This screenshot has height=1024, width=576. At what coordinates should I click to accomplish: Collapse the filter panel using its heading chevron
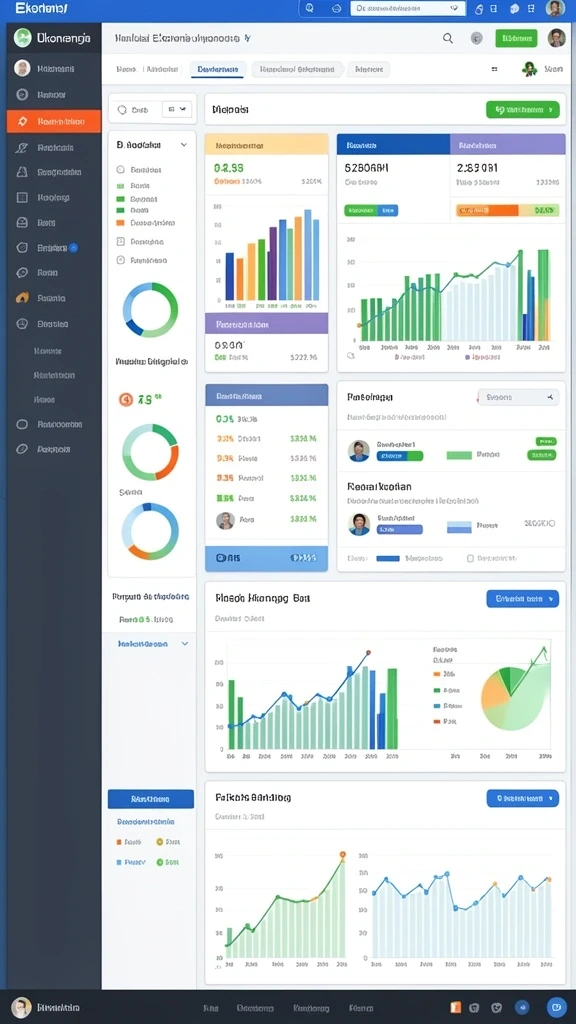coord(184,144)
